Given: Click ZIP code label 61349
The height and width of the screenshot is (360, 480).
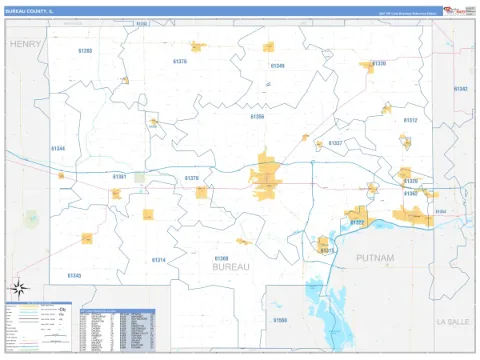Looking at the screenshot, I should coord(277,66).
